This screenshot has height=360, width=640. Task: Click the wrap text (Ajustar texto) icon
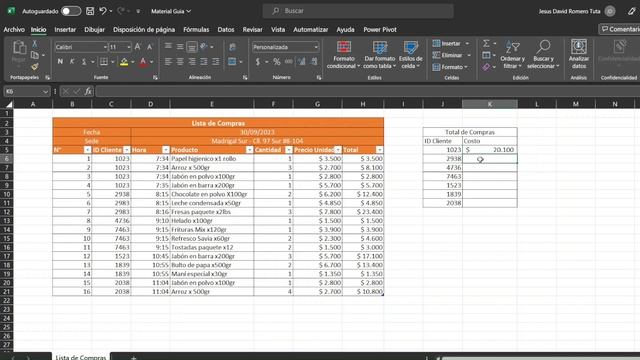coord(232,47)
